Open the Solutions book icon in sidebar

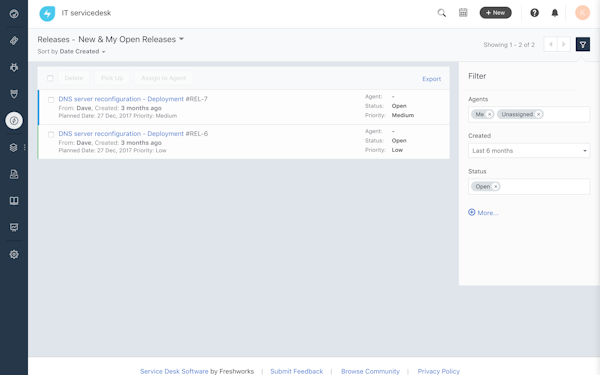14,201
